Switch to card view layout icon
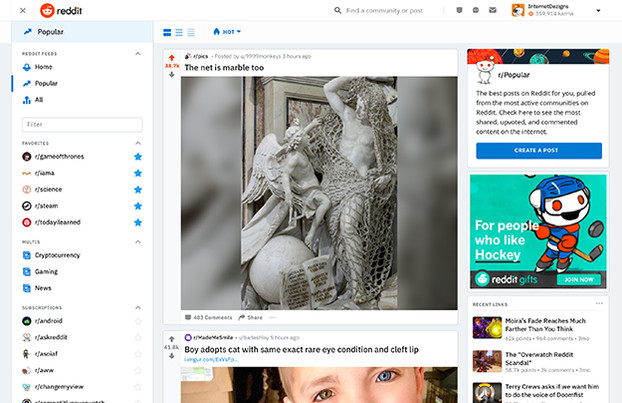The width and height of the screenshot is (622, 403). point(167,32)
